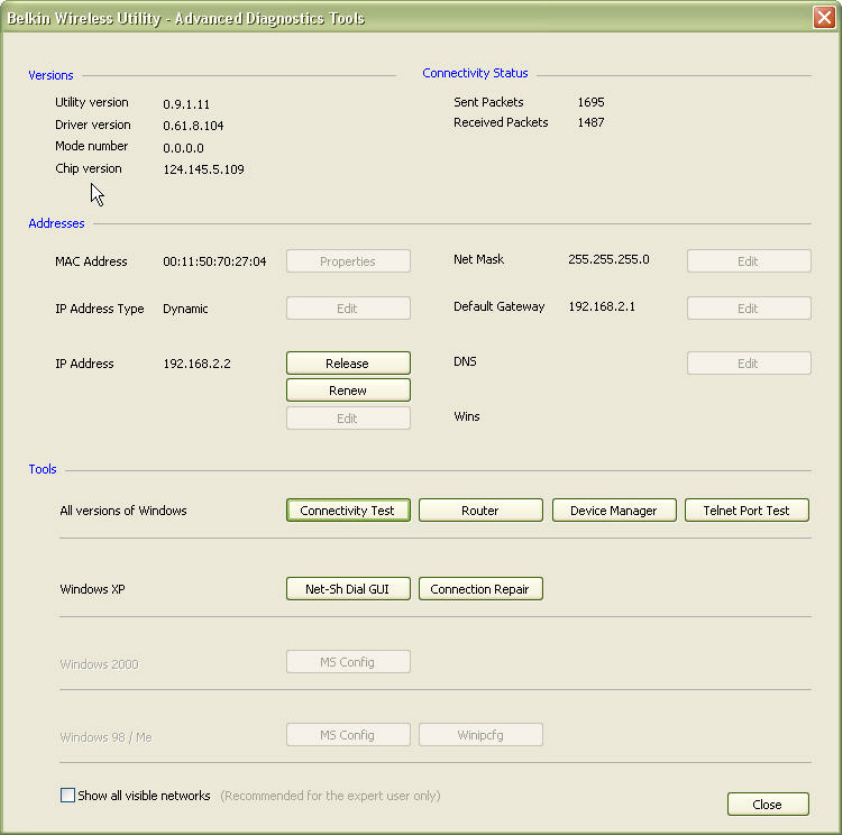Click Edit next to Net Mask

(x=749, y=261)
